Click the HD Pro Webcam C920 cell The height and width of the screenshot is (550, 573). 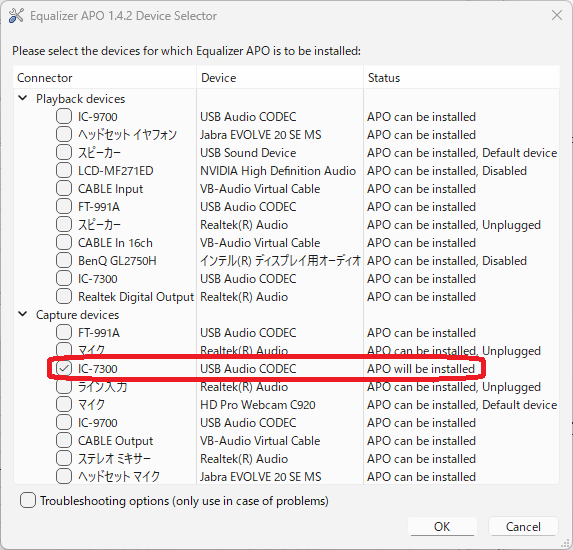click(258, 405)
